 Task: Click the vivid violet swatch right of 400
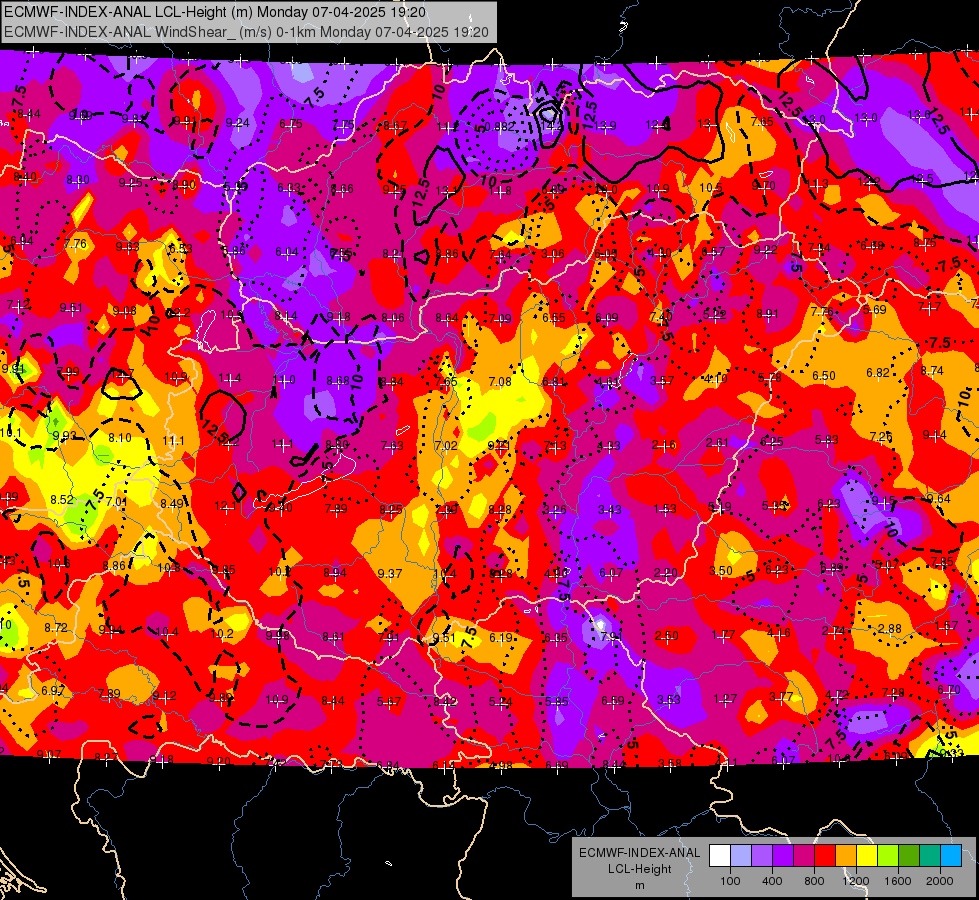click(x=783, y=856)
